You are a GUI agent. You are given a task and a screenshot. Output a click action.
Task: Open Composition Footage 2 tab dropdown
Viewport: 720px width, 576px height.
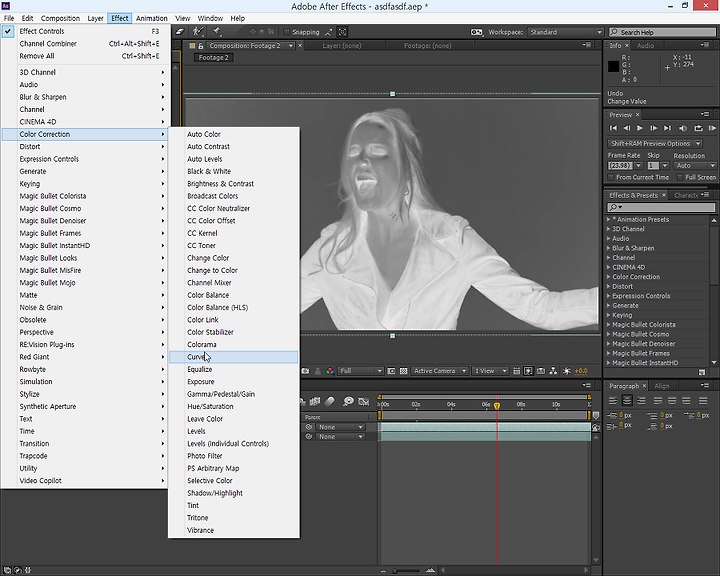coord(291,46)
